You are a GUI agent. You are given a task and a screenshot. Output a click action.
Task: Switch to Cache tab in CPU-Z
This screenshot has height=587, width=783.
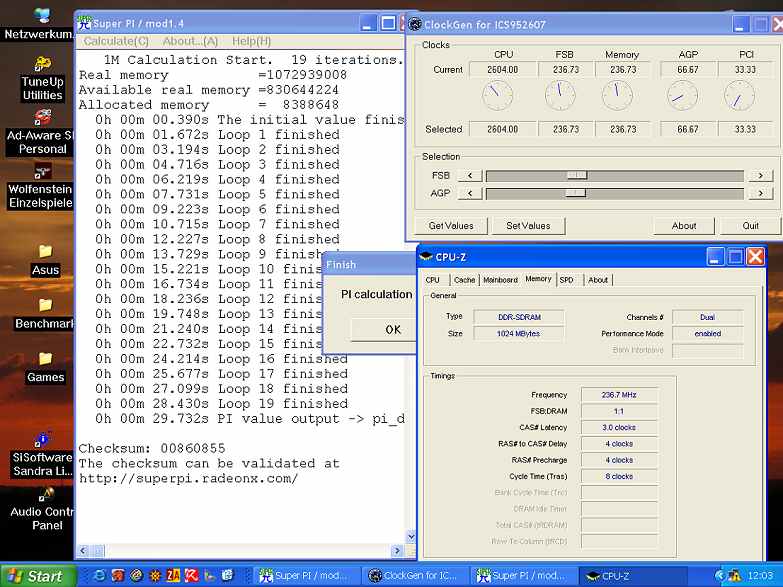tap(464, 280)
